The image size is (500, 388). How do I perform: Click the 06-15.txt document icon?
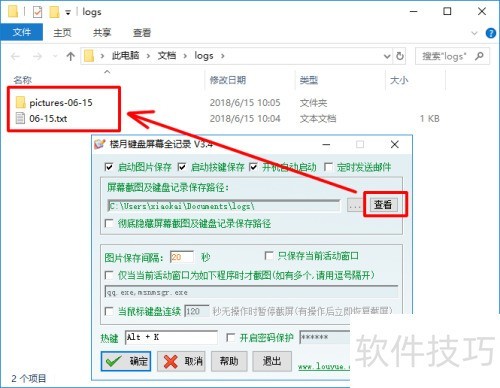coord(20,118)
